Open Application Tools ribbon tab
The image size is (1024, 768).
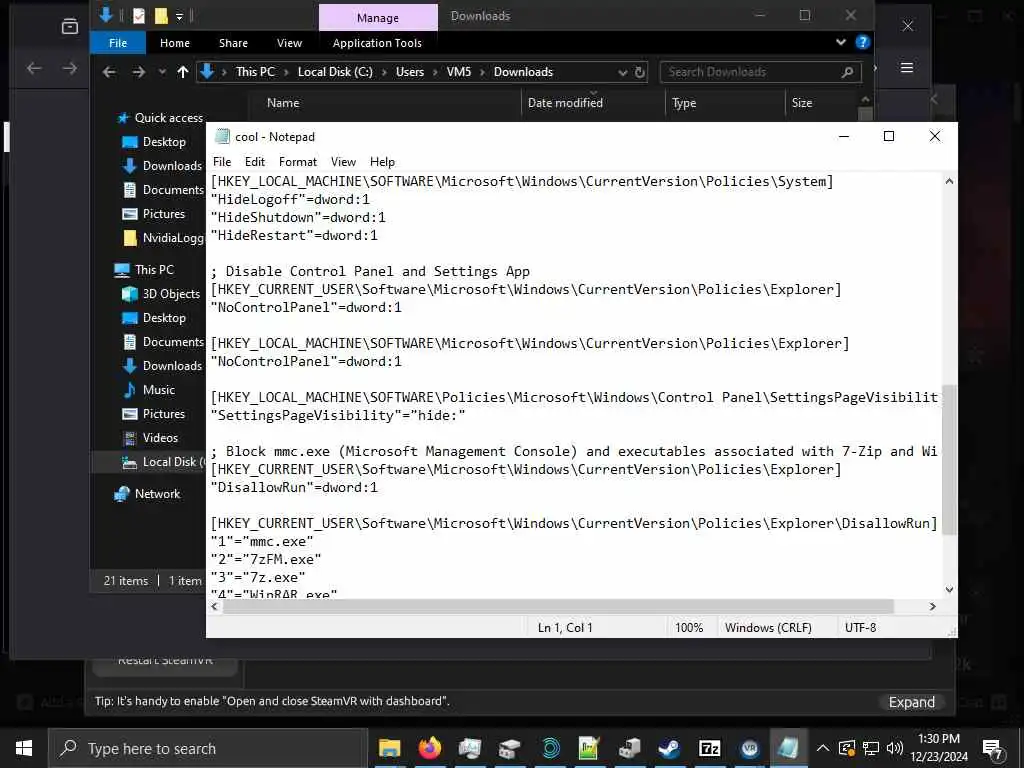[x=377, y=43]
